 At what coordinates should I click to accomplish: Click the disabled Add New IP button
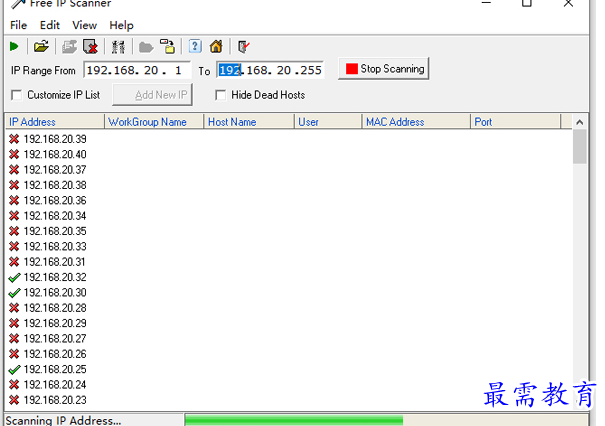click(152, 95)
